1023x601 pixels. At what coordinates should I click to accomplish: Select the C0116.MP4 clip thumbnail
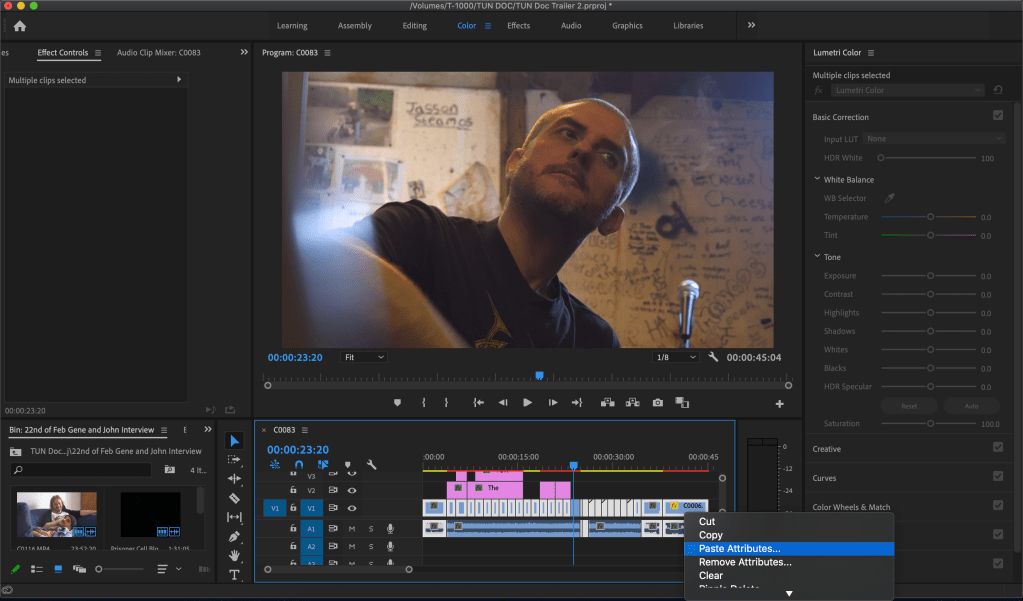[56, 515]
